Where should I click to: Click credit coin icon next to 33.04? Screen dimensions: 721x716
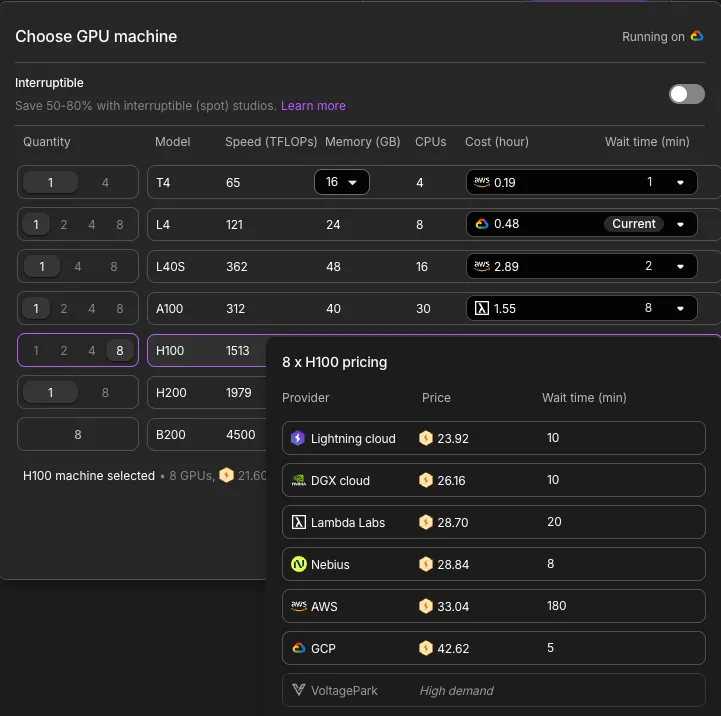[x=426, y=606]
